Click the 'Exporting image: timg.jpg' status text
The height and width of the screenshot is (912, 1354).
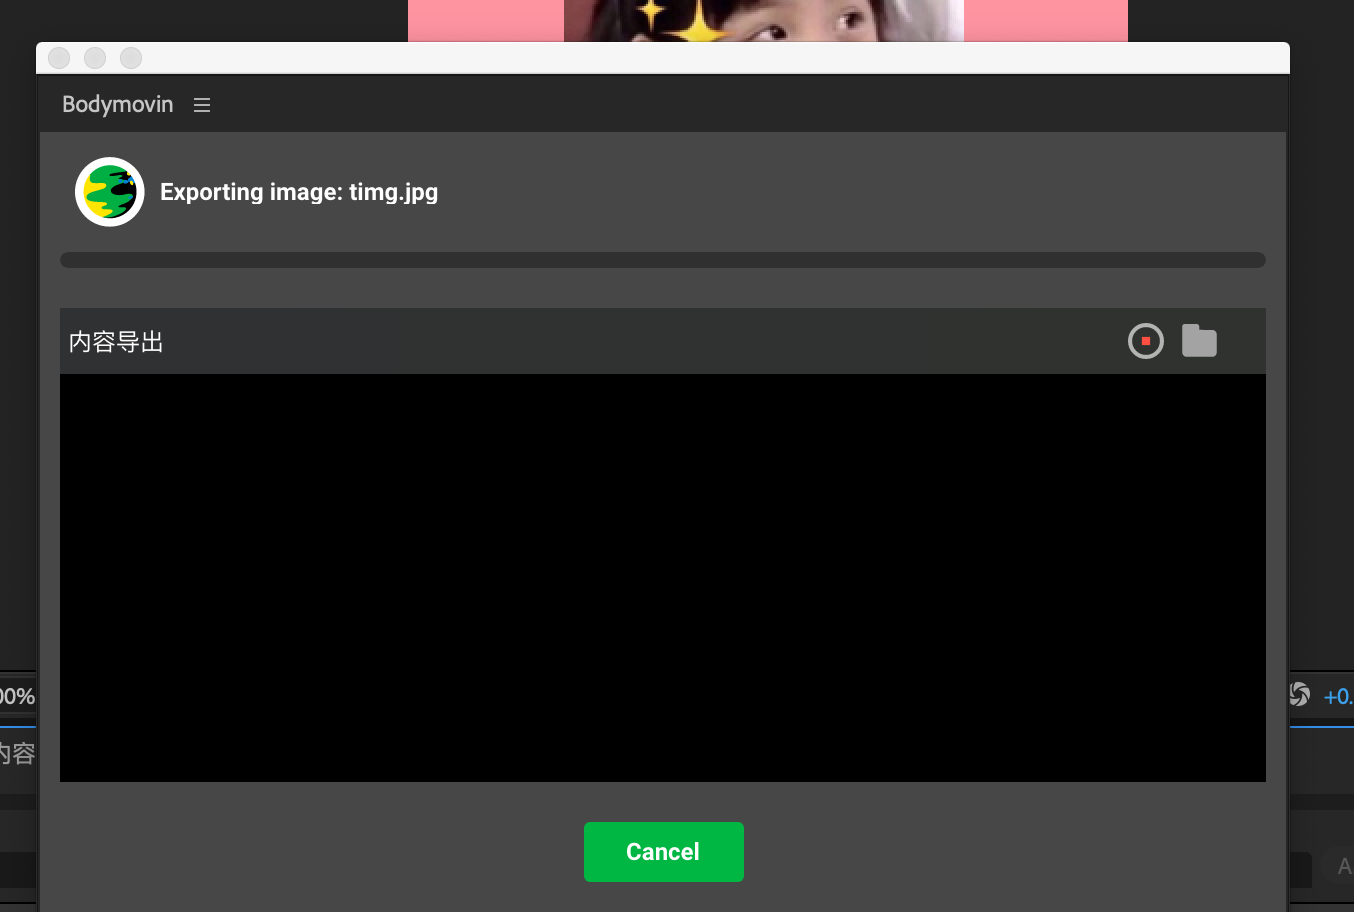299,192
